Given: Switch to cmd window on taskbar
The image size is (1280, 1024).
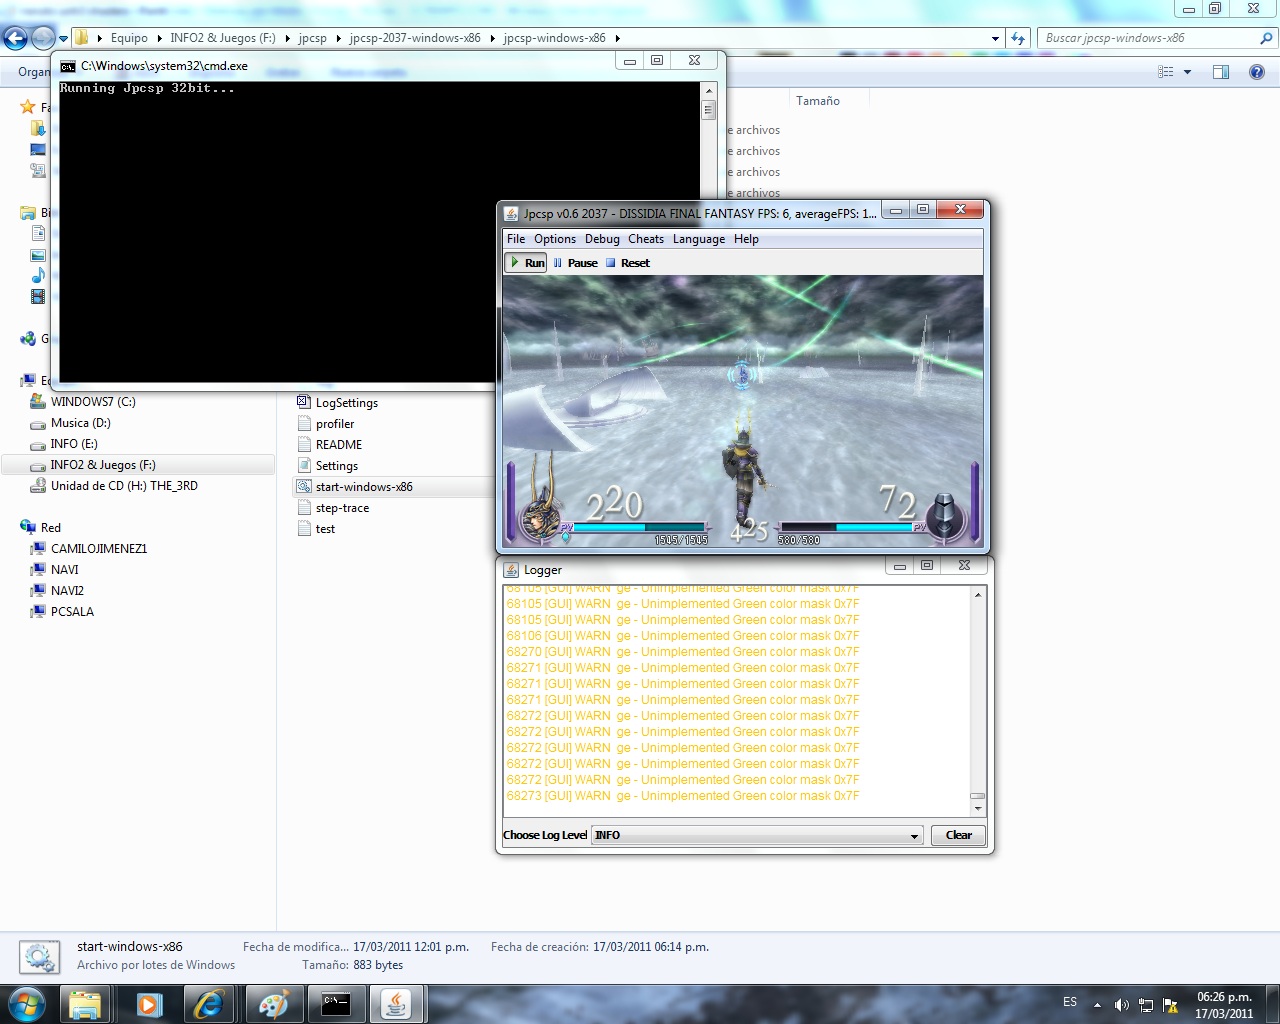Looking at the screenshot, I should [336, 1004].
